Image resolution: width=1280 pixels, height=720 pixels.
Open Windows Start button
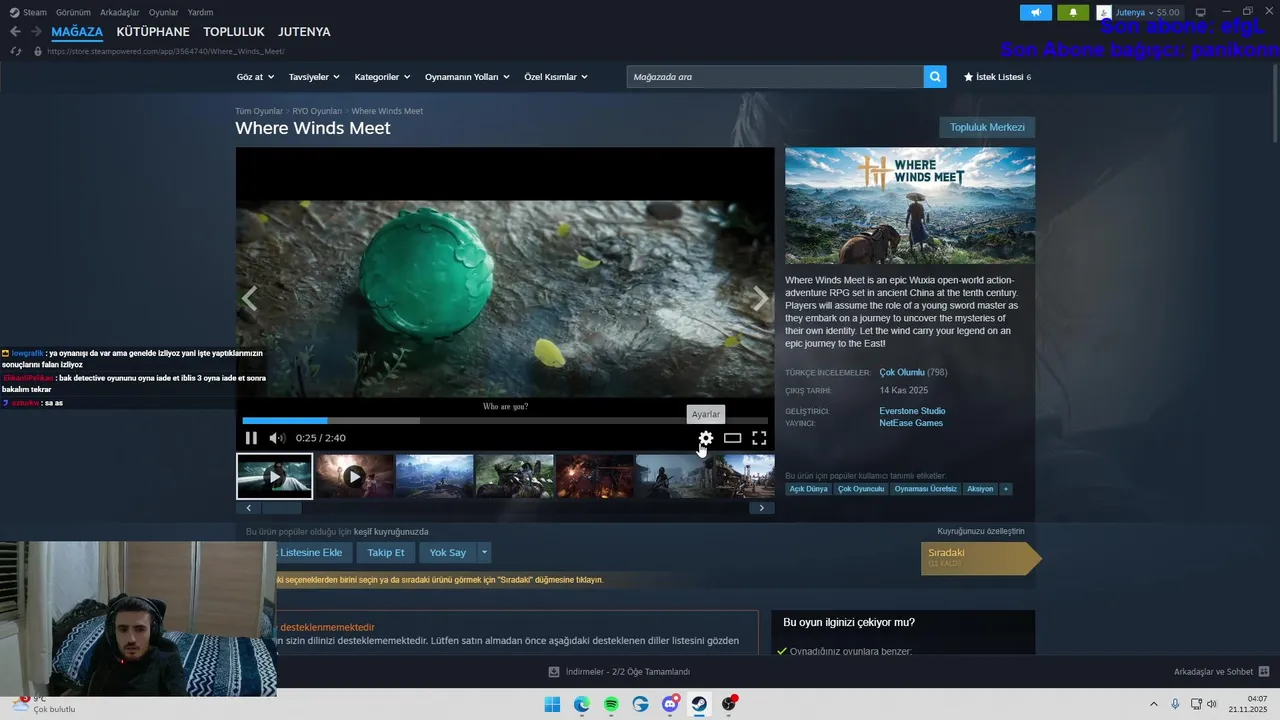coord(552,704)
